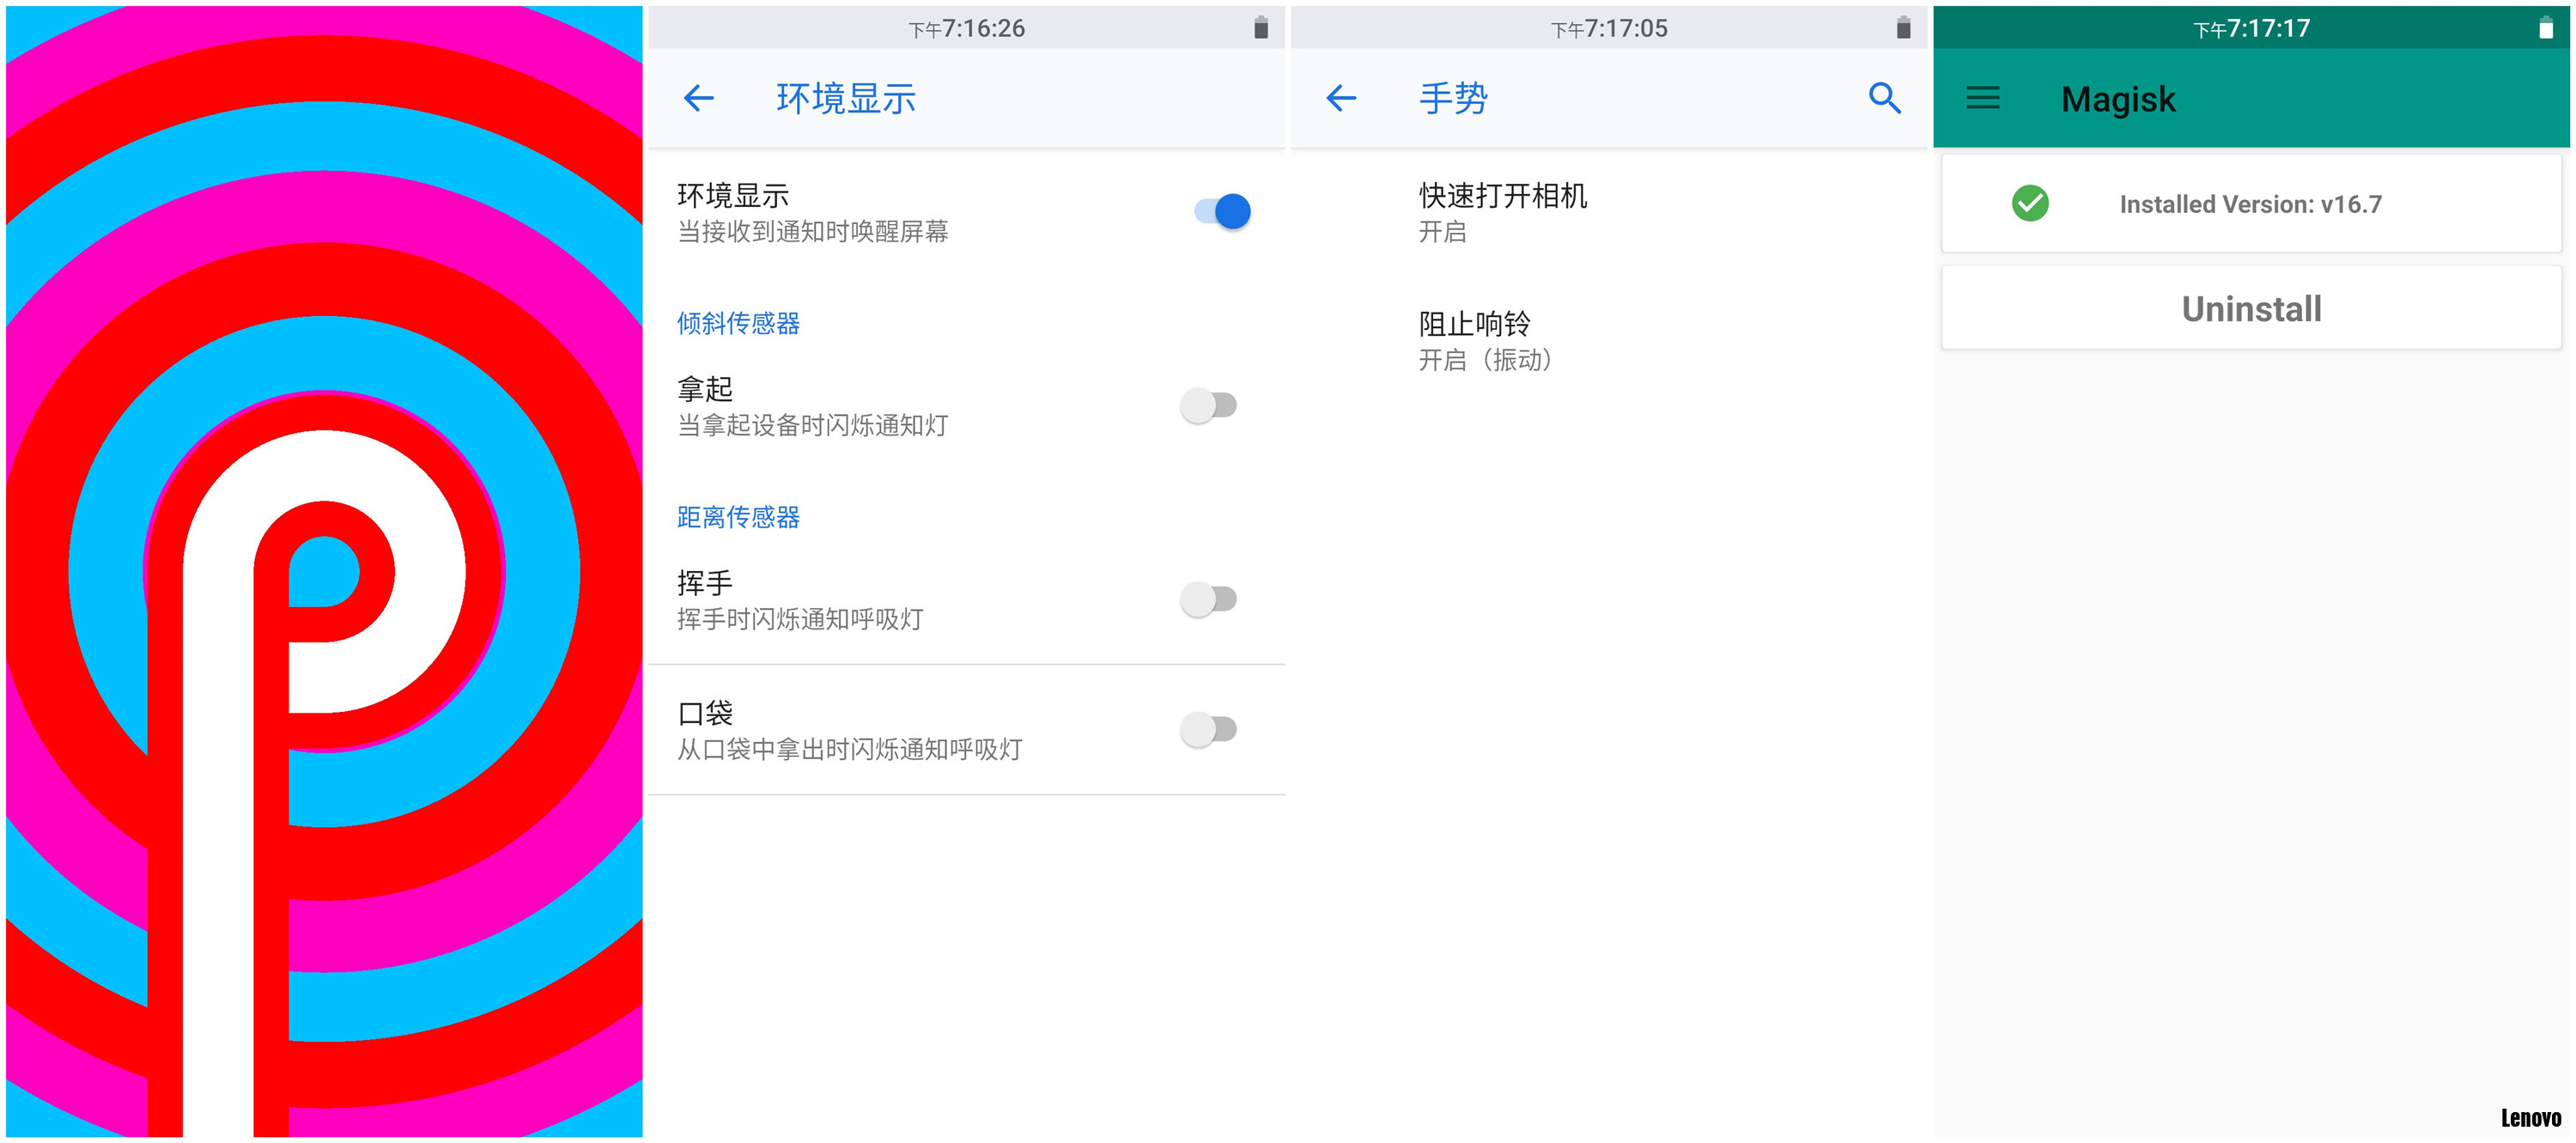Image resolution: width=2576 pixels, height=1143 pixels.
Task: Tap the Uninstall button in Magisk
Action: click(x=2251, y=308)
